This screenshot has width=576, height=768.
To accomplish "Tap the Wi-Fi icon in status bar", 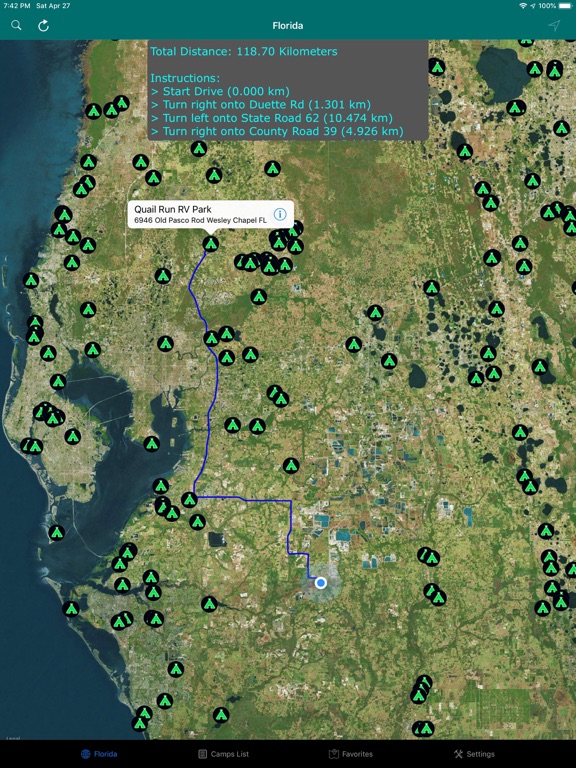I will pos(524,6).
